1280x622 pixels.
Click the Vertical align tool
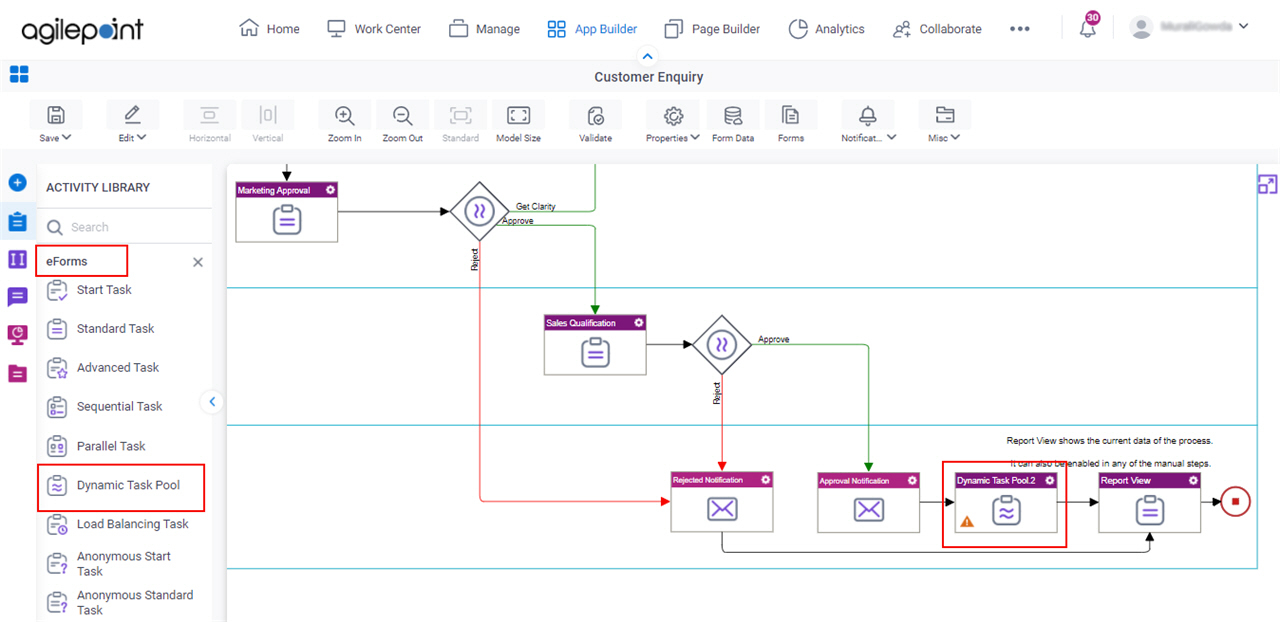tap(268, 122)
